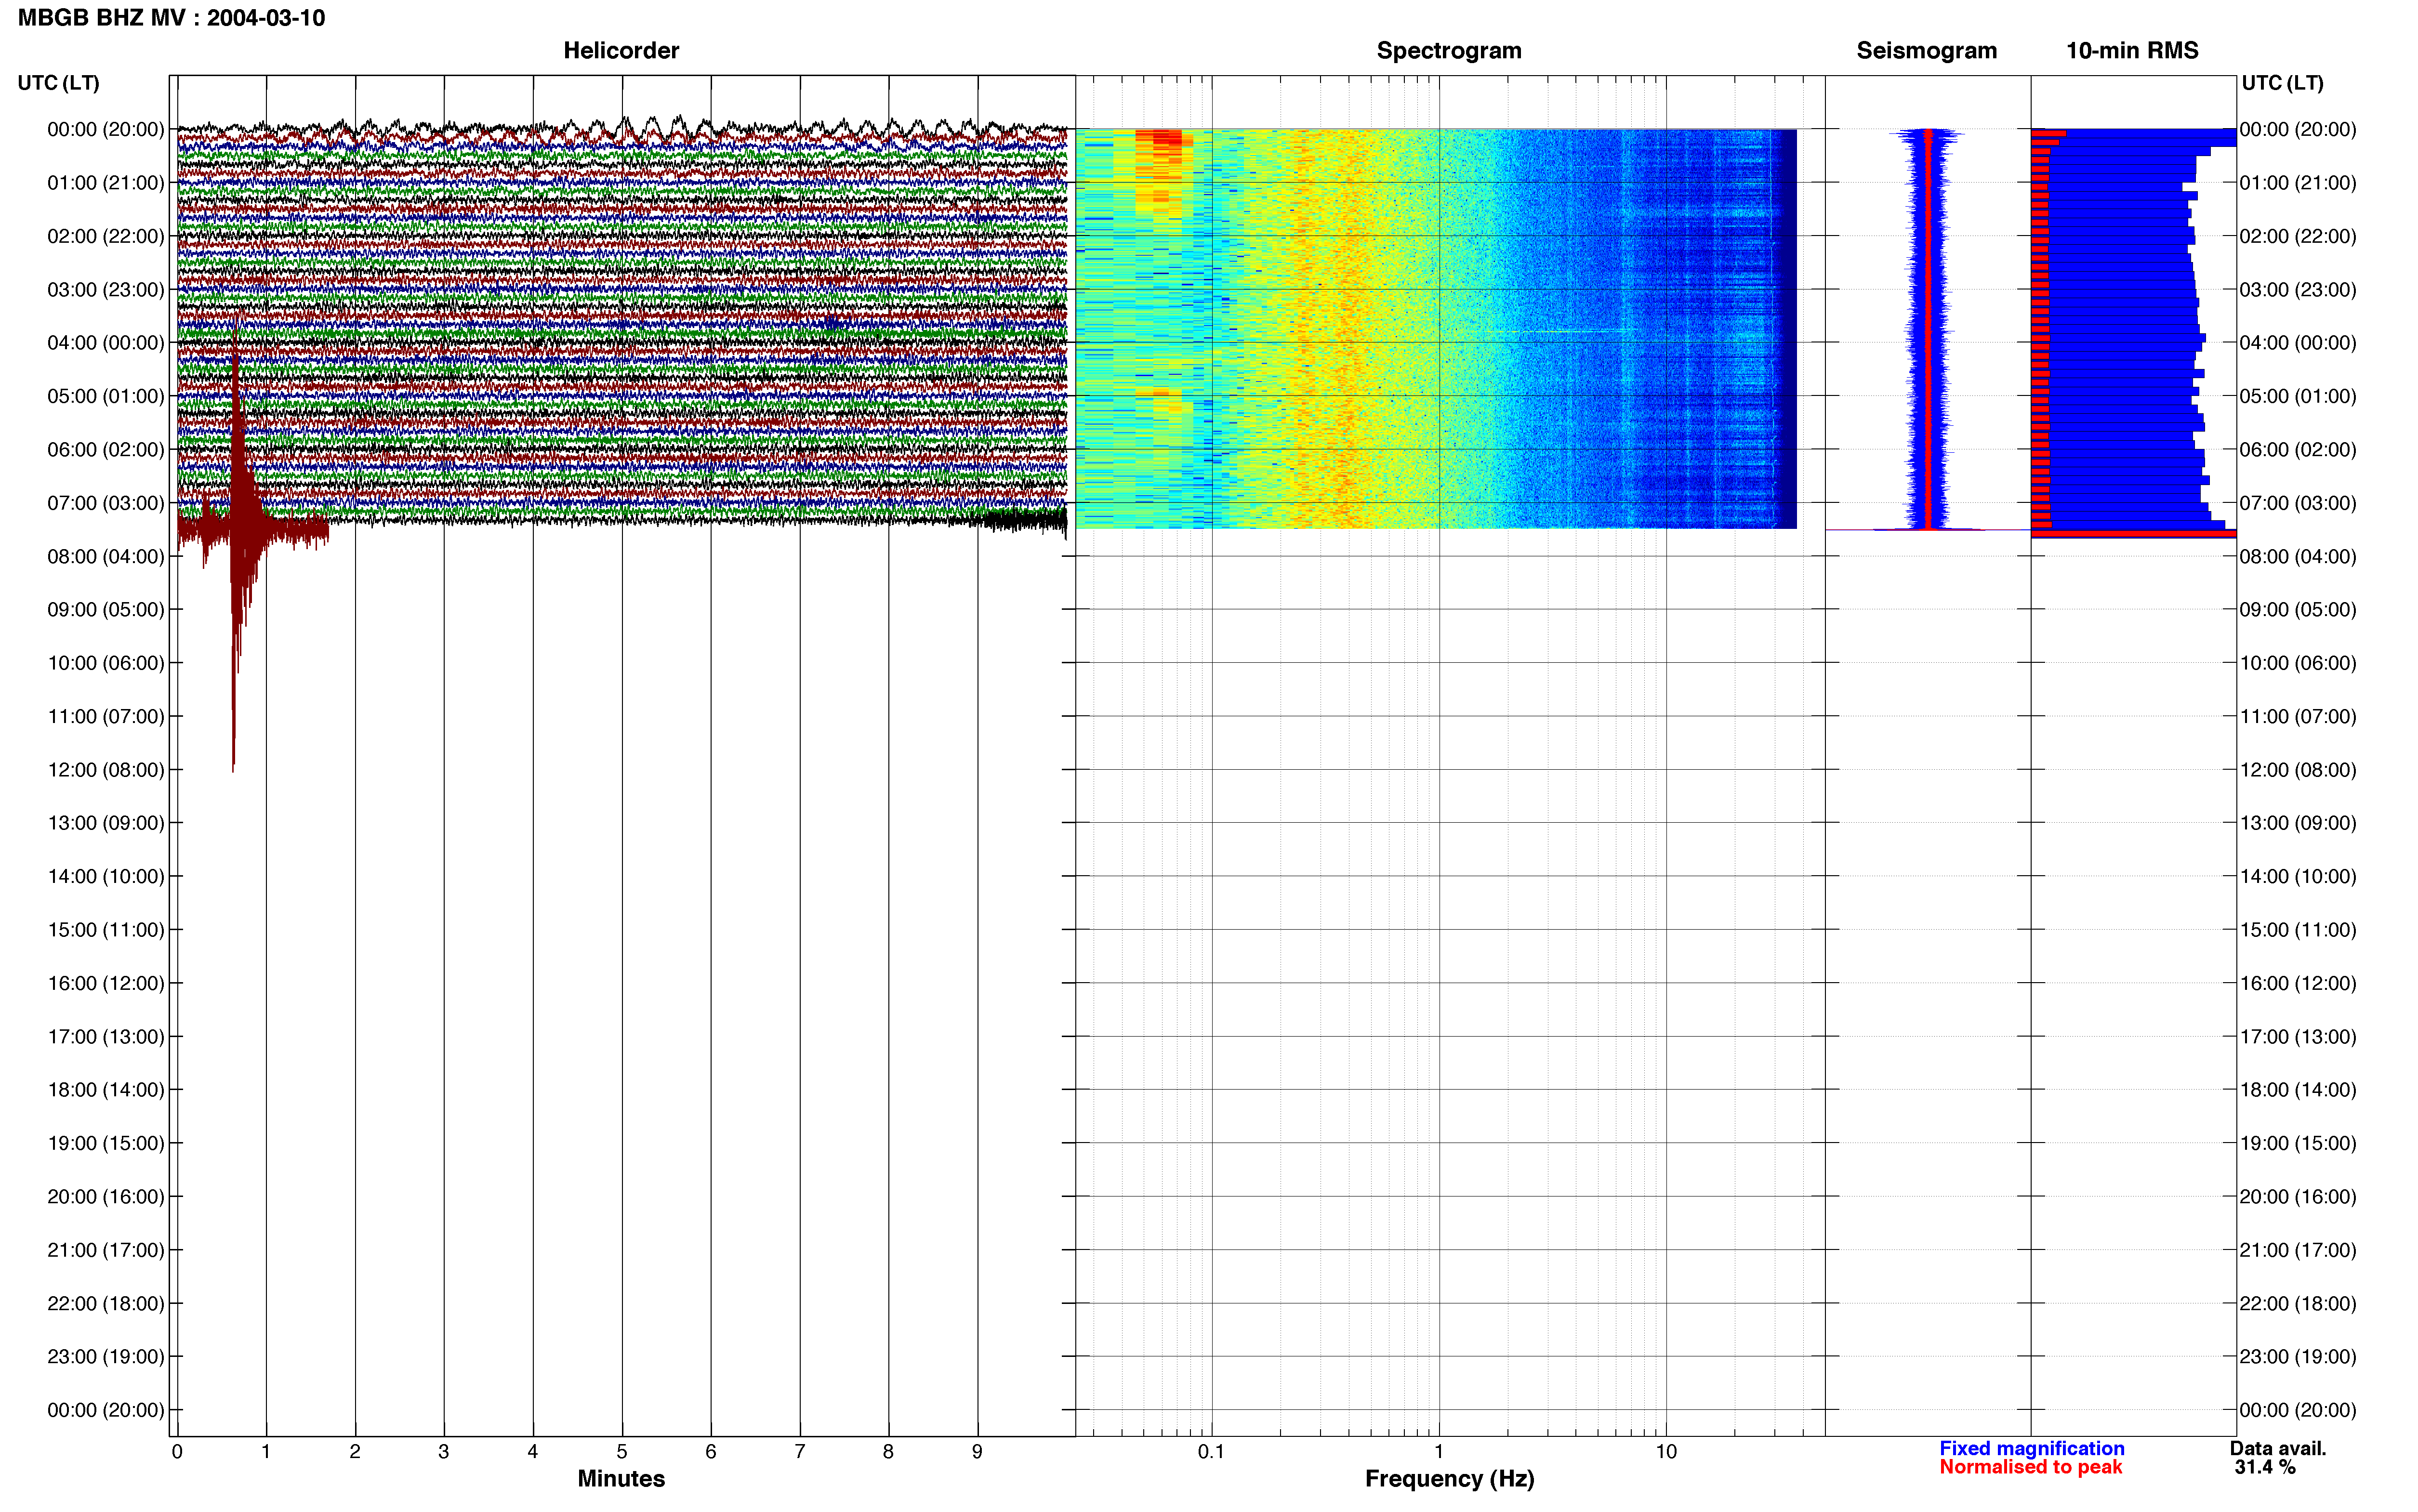Click the 'Helicorder' panel heading
This screenshot has height=1512, width=2418.
pos(621,50)
